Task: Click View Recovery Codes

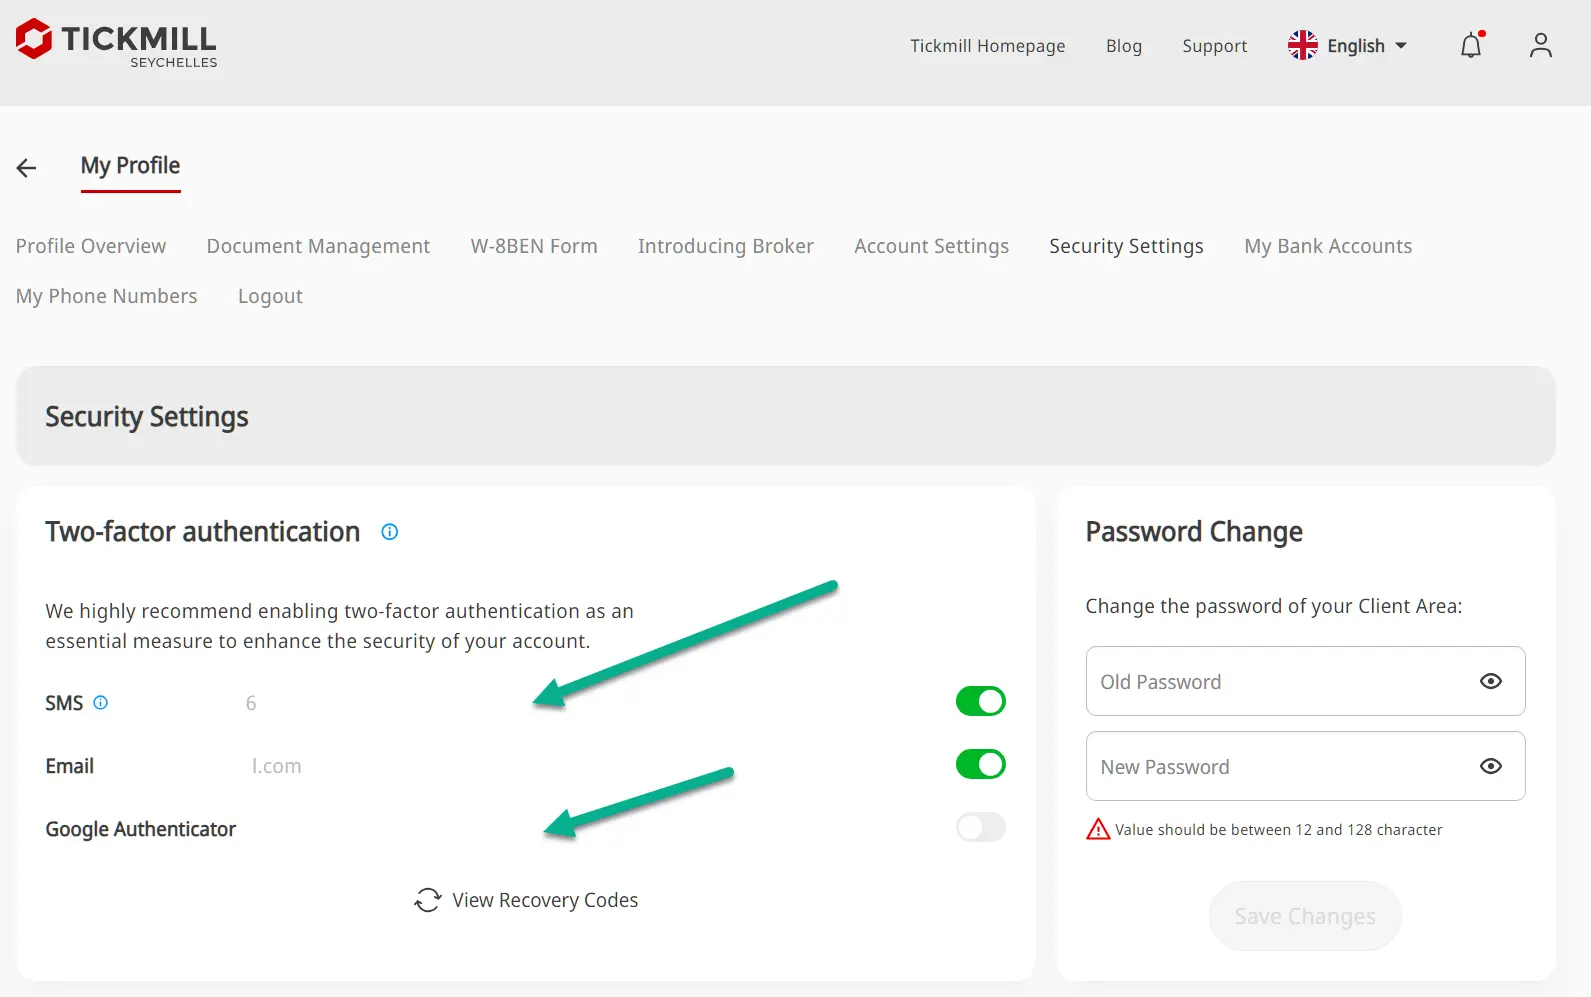Action: point(545,900)
